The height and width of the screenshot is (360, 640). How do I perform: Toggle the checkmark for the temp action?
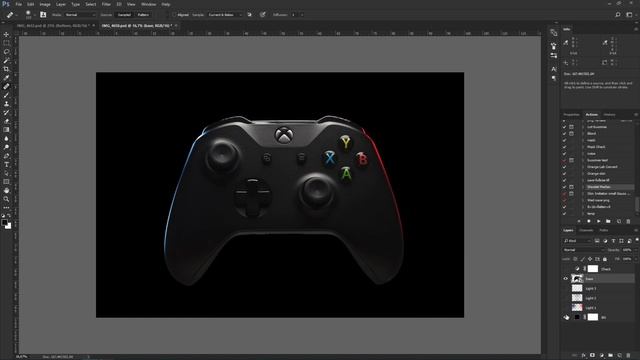[x=564, y=213]
